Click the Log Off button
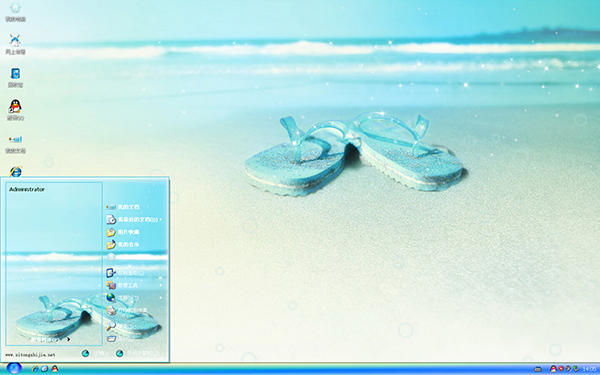This screenshot has height=375, width=600. click(x=95, y=354)
